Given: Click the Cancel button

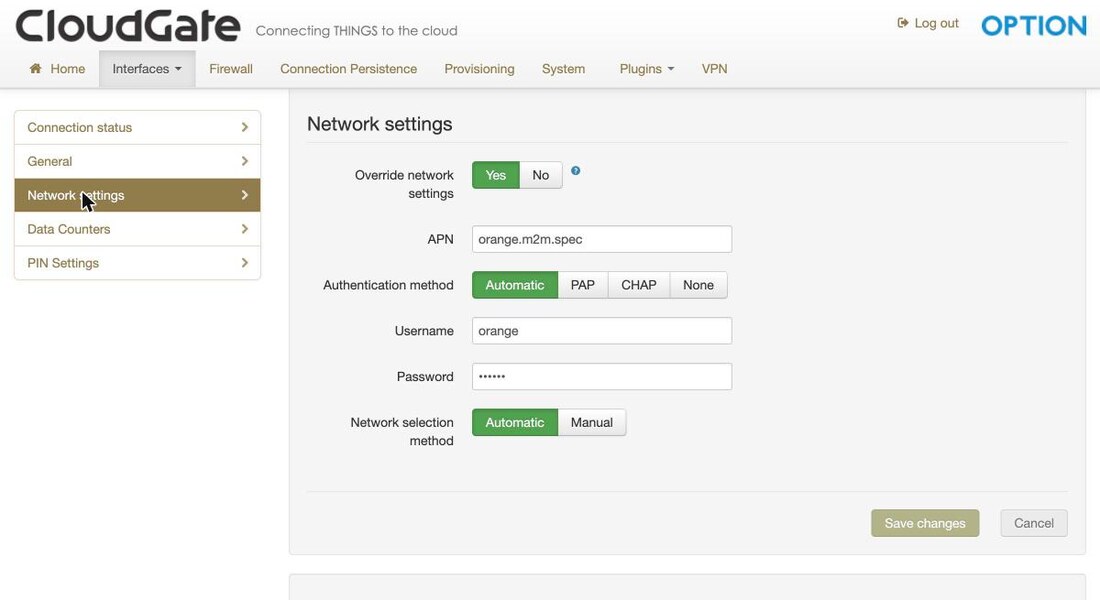Looking at the screenshot, I should pyautogui.click(x=1033, y=523).
